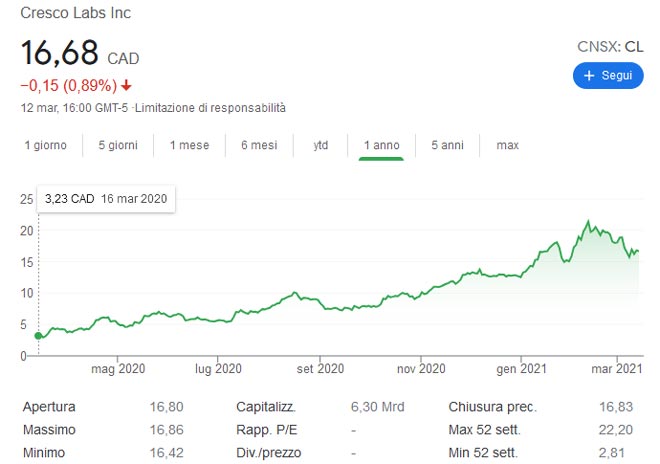660x464 pixels.
Task: Click the Max 52 sett. value
Action: click(619, 430)
